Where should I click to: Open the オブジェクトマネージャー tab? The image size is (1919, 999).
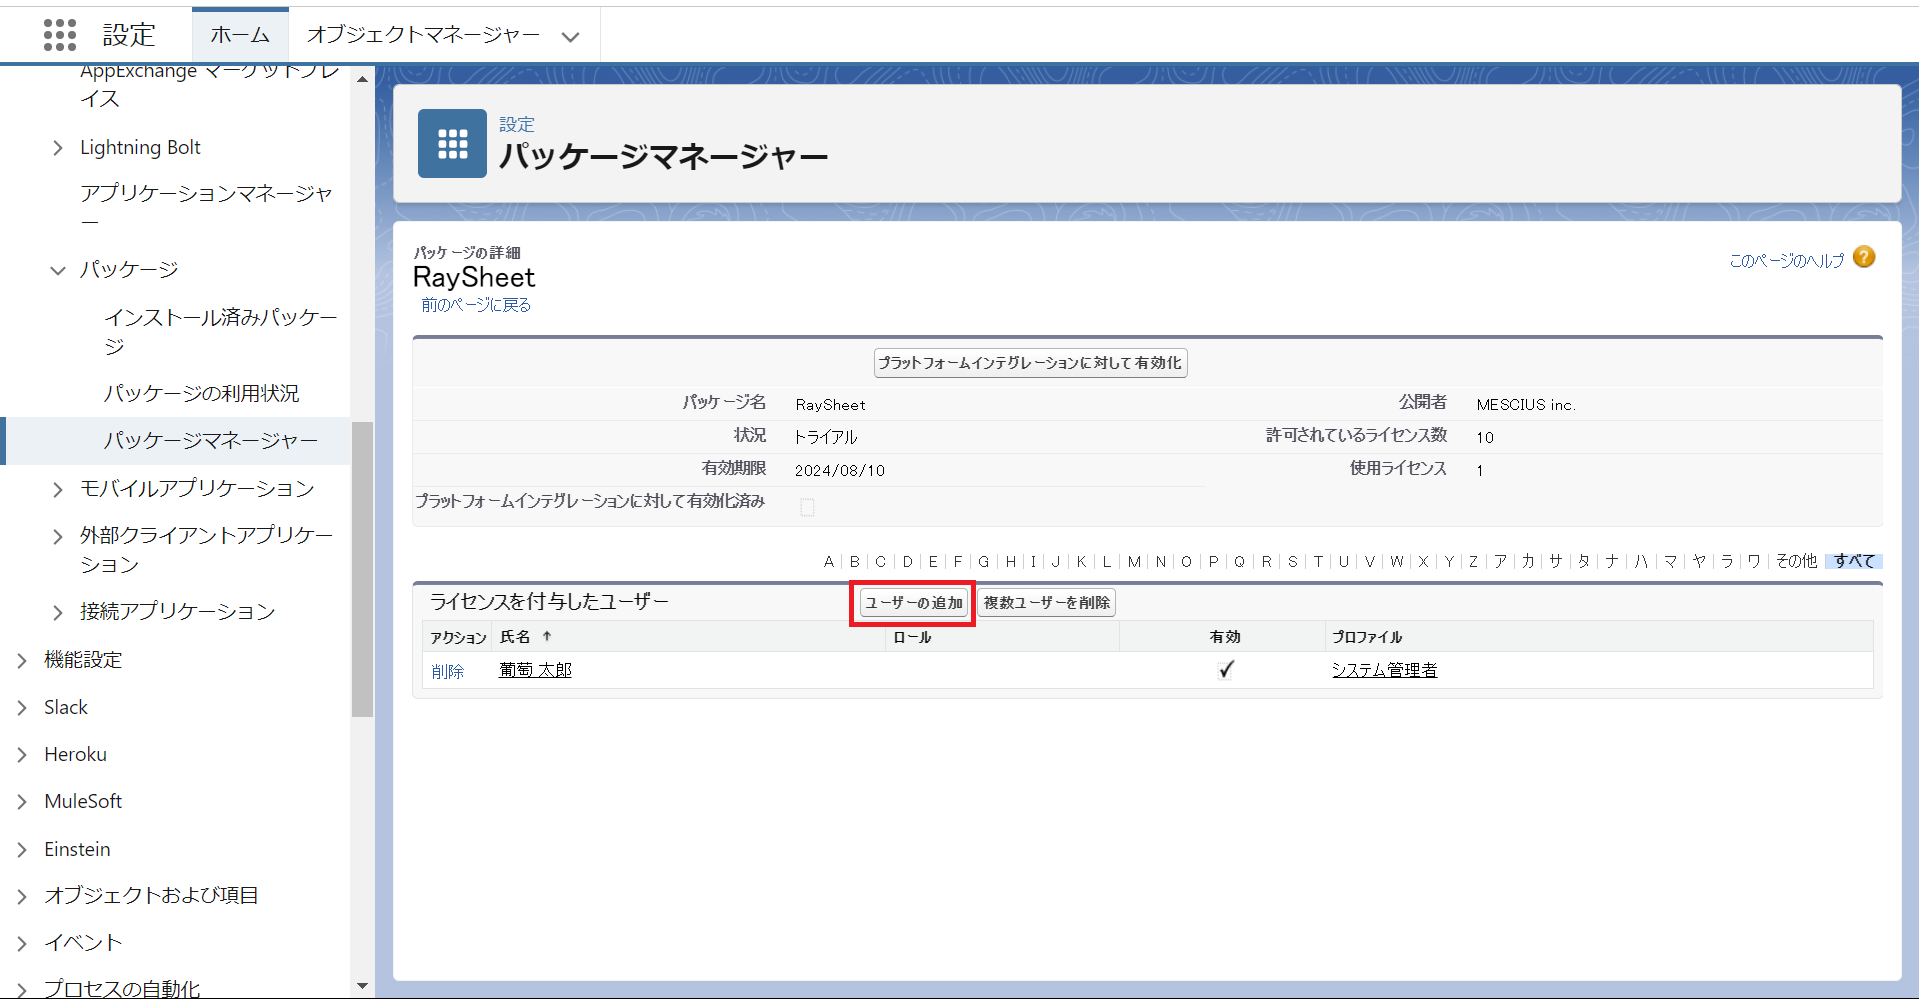[x=423, y=35]
